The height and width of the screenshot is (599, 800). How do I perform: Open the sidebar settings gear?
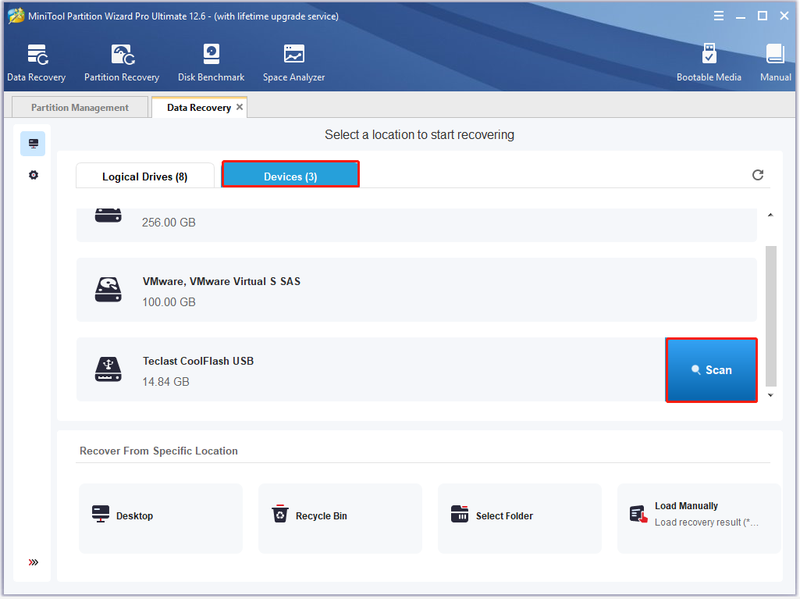click(x=33, y=175)
